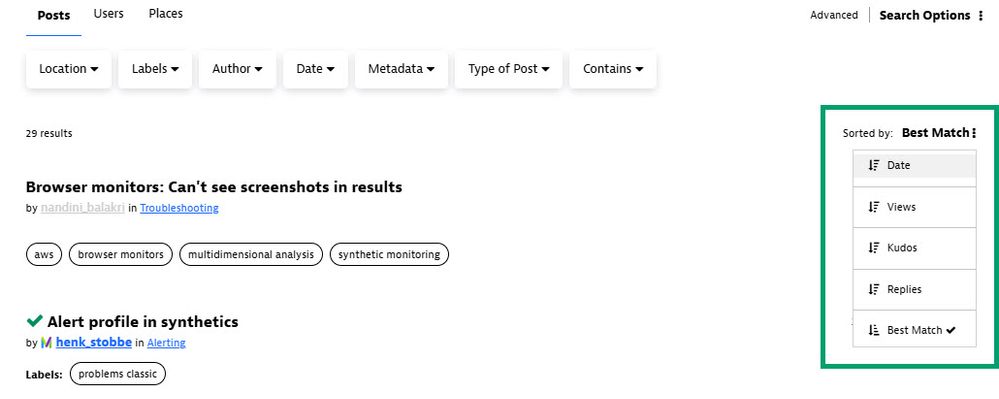The height and width of the screenshot is (399, 999).
Task: Expand the Type of Post dropdown
Action: 508,69
